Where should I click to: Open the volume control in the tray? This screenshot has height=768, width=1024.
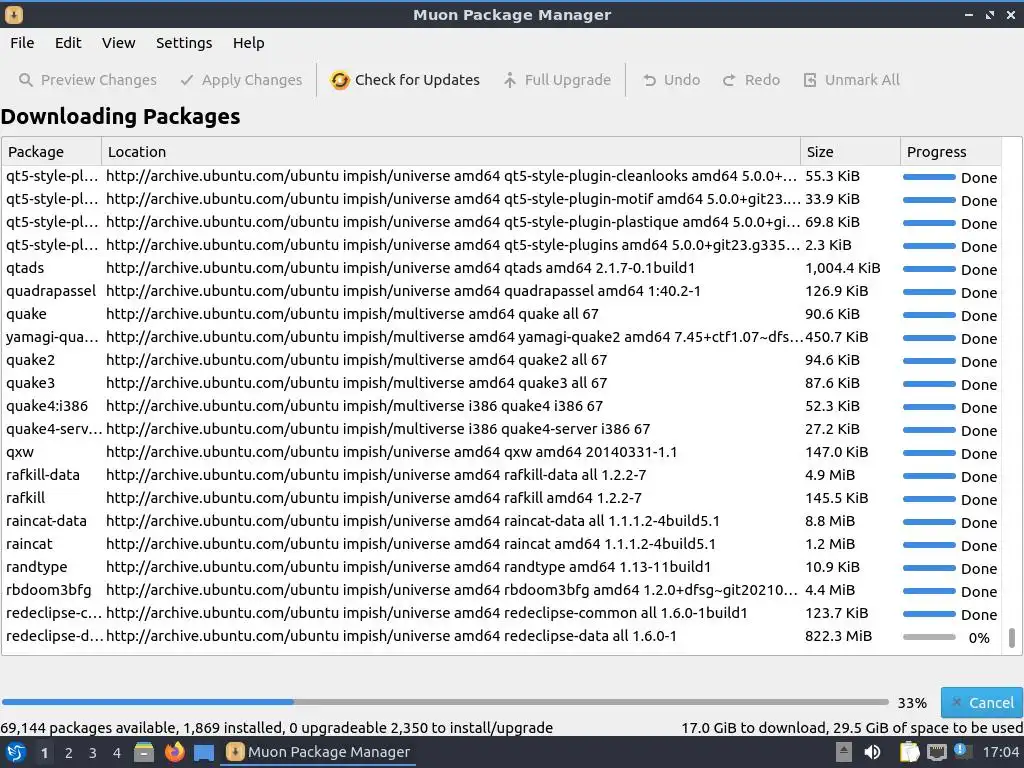coord(872,753)
